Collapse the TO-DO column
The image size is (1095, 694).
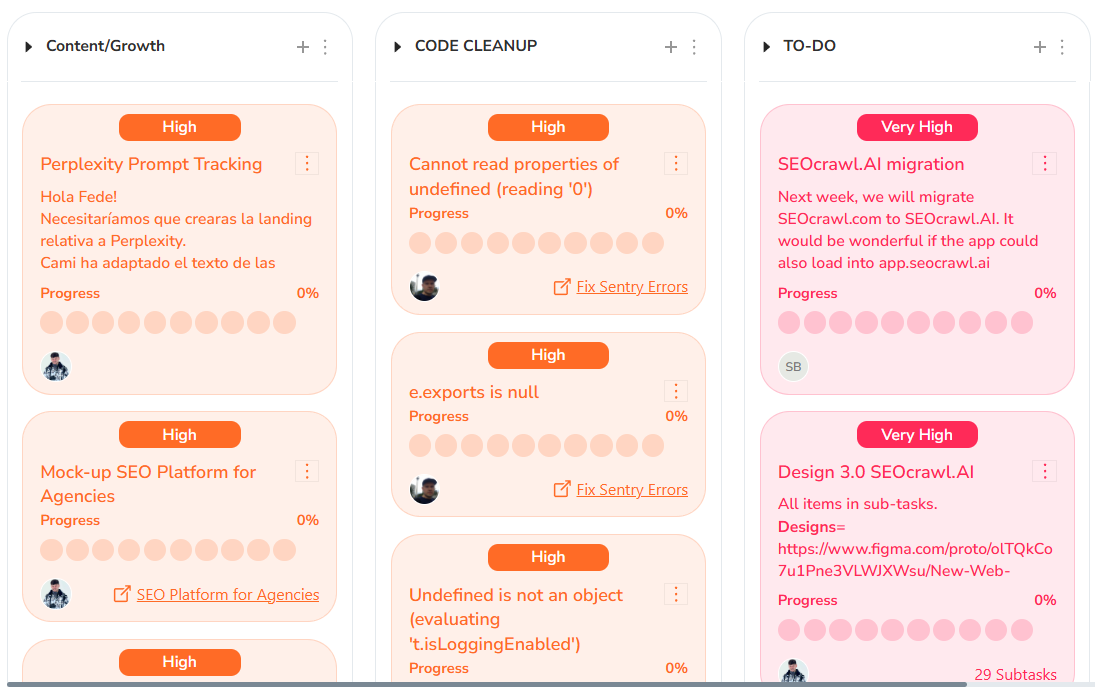point(766,46)
